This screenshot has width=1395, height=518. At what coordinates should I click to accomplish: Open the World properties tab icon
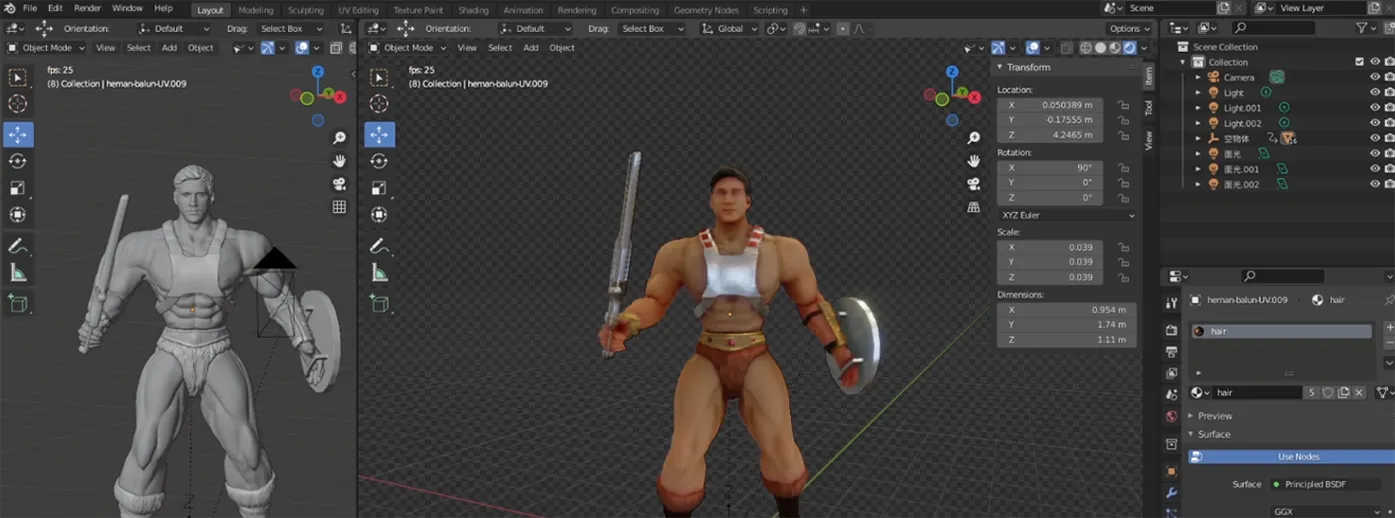[x=1171, y=417]
